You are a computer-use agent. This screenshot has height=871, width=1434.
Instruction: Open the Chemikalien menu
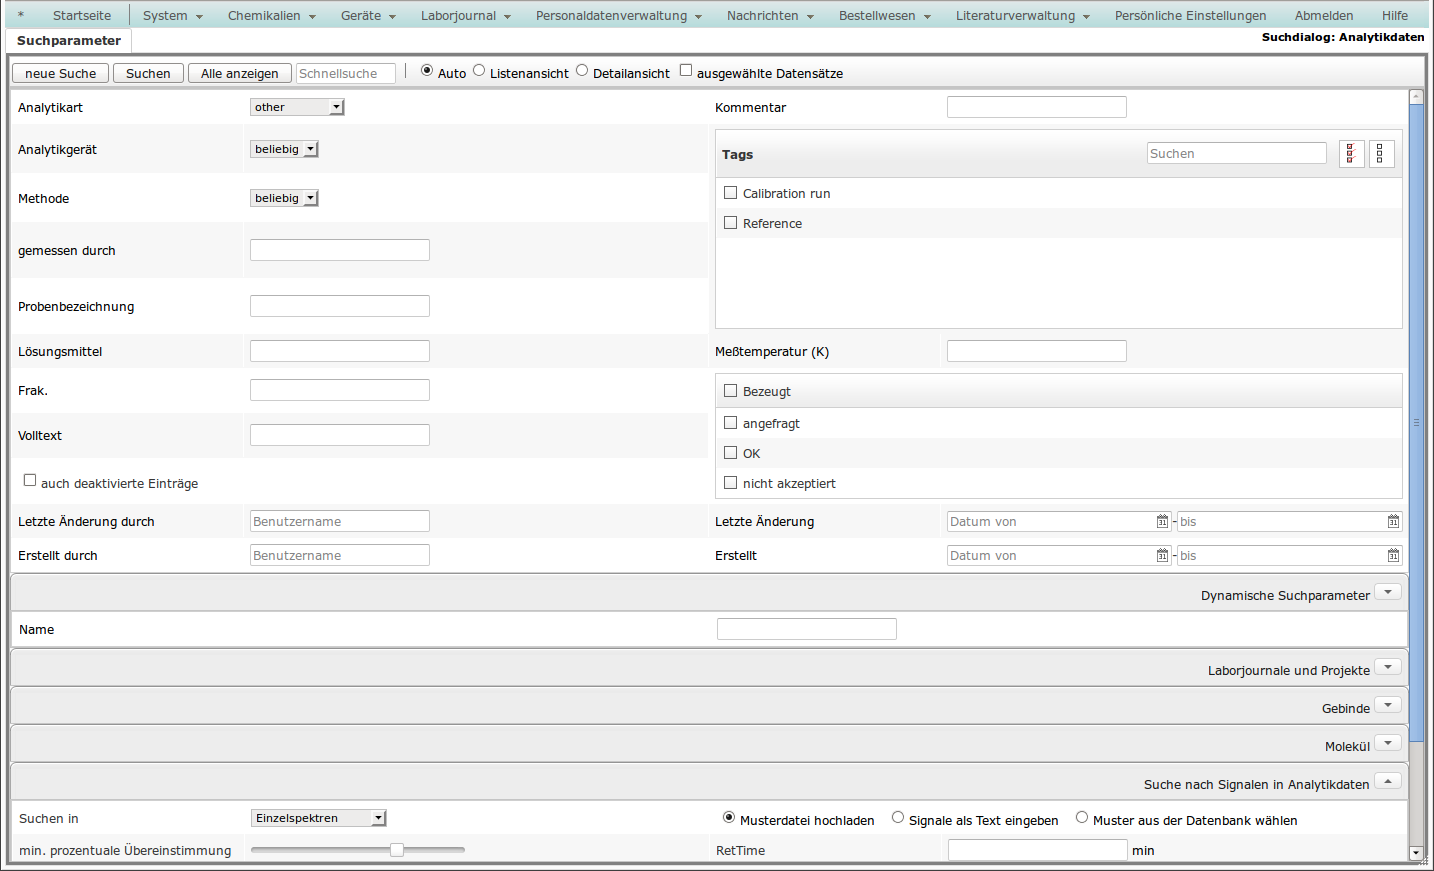[271, 16]
